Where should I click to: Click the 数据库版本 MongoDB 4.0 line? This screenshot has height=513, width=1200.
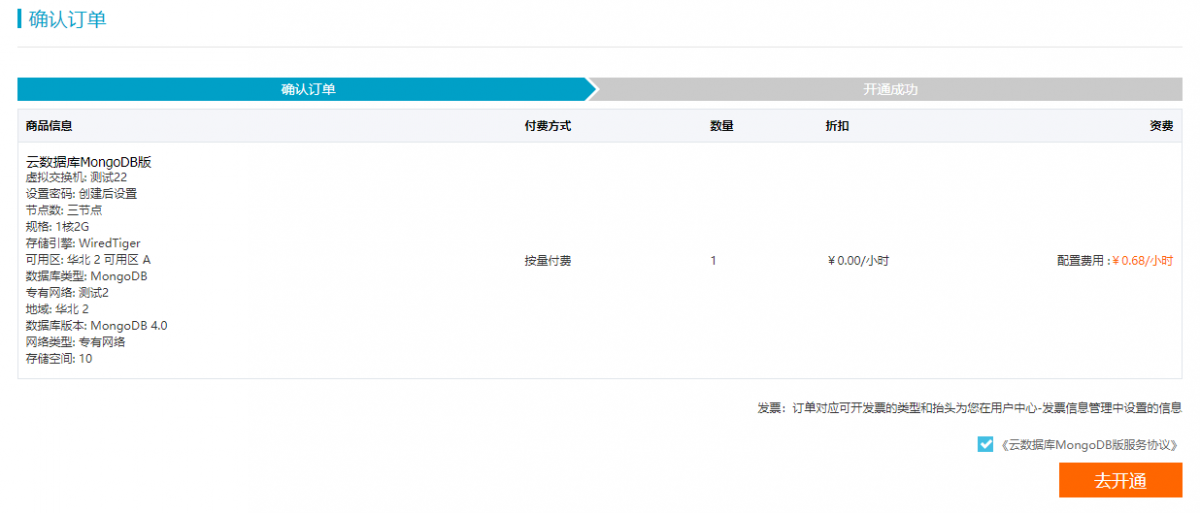96,325
